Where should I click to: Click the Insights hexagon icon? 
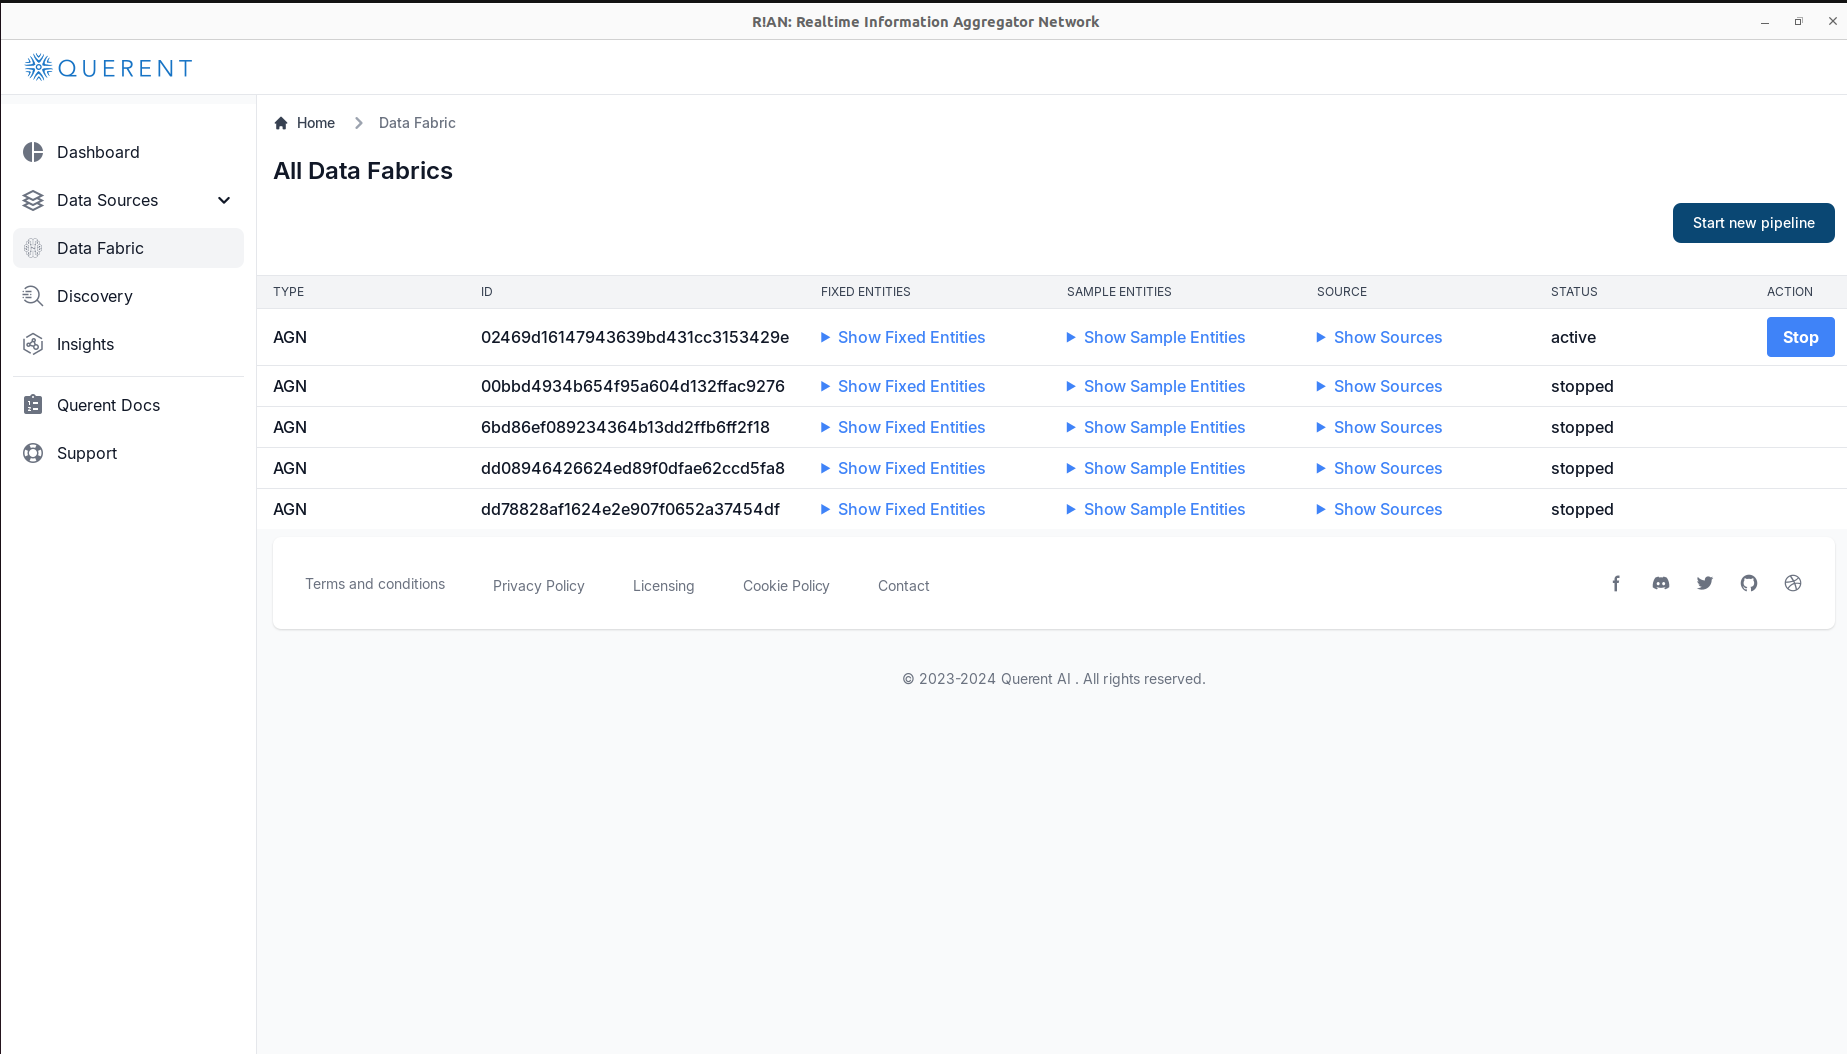pos(33,344)
